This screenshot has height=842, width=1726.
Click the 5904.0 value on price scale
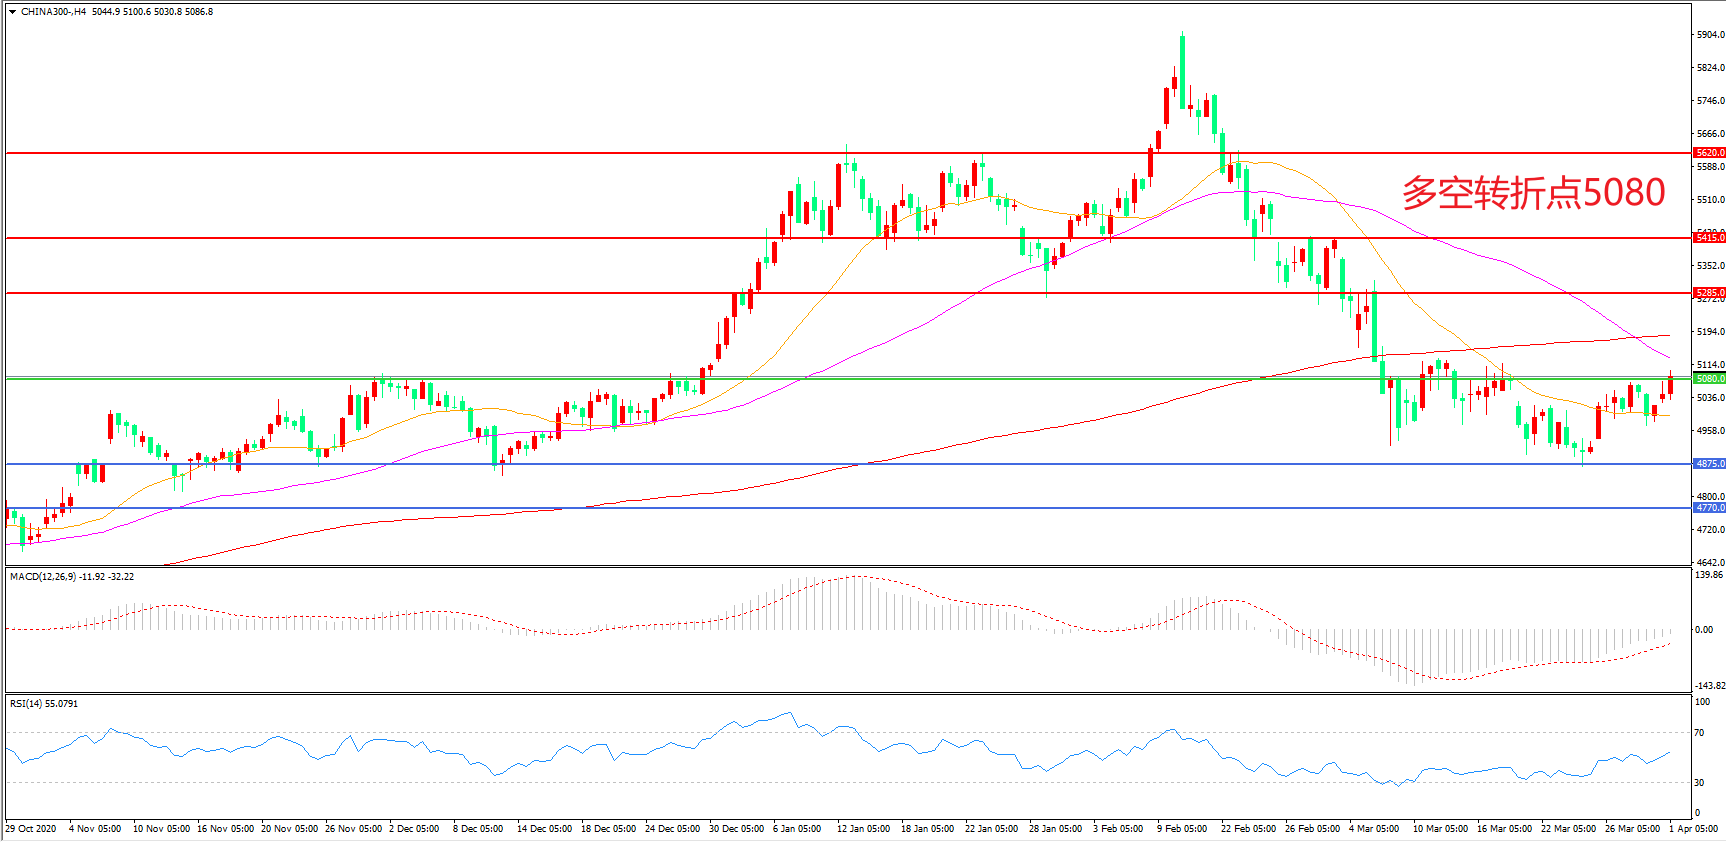click(x=1709, y=35)
